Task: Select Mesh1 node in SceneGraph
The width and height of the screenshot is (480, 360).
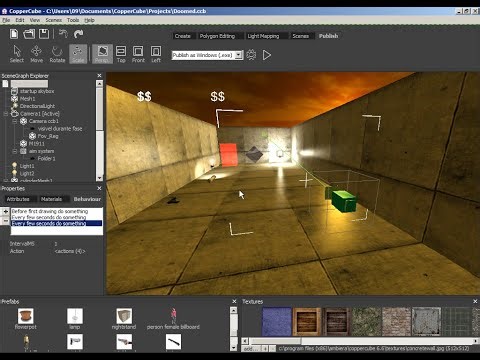Action: pos(27,99)
